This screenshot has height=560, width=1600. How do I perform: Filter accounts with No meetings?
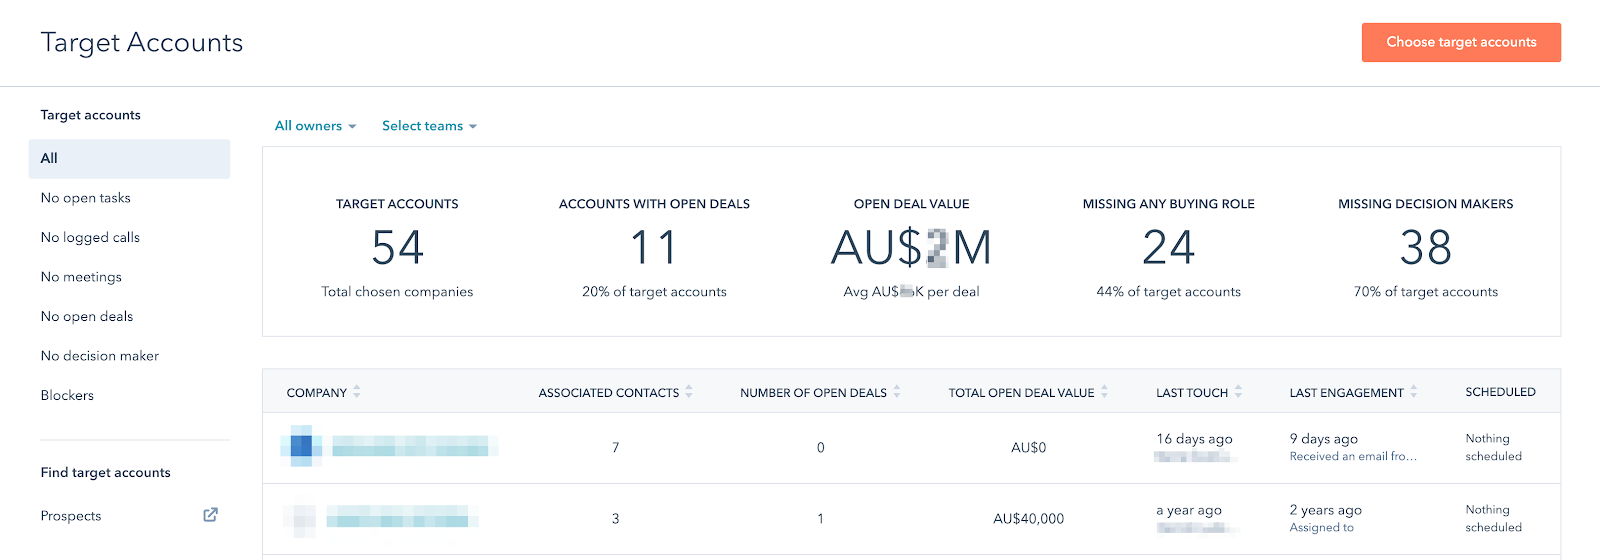(81, 277)
